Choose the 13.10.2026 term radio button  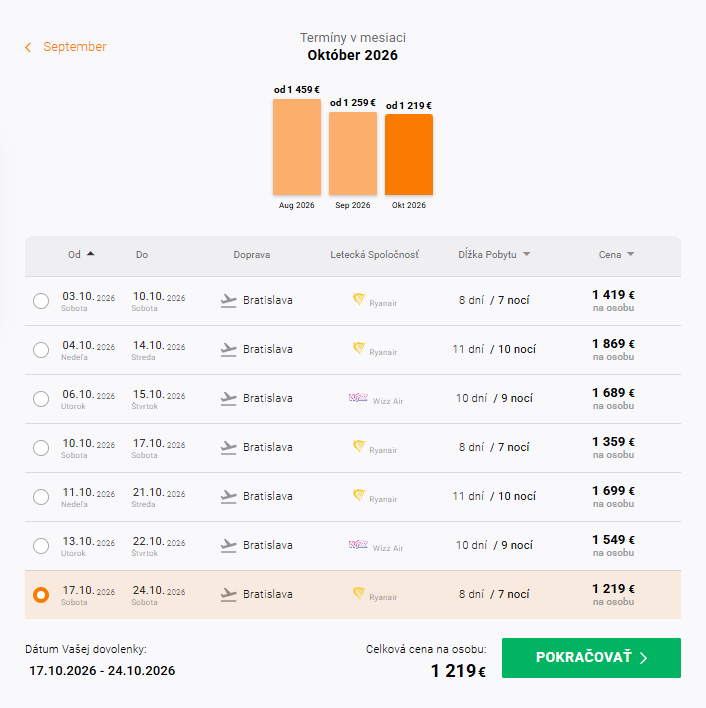(x=41, y=546)
